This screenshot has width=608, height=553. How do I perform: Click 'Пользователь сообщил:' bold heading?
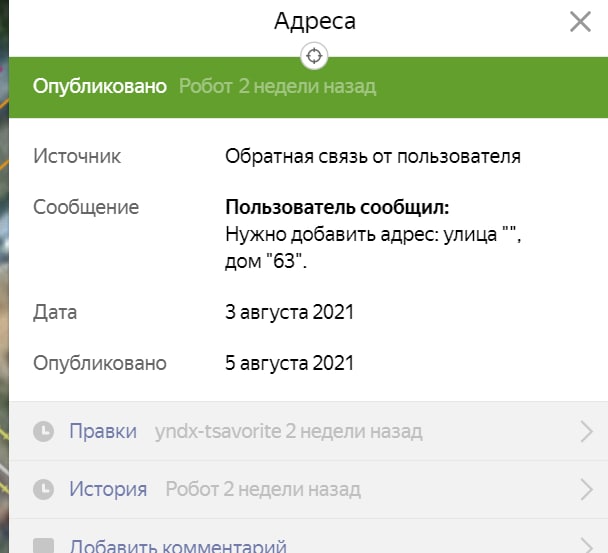[x=337, y=207]
